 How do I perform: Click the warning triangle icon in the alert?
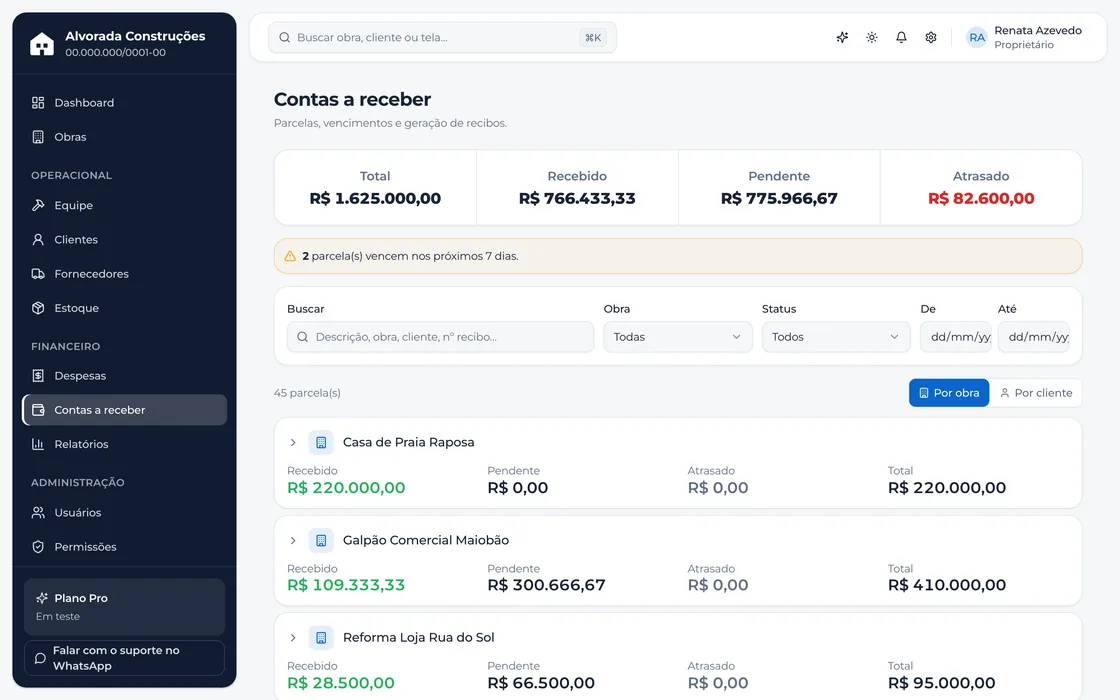click(290, 256)
